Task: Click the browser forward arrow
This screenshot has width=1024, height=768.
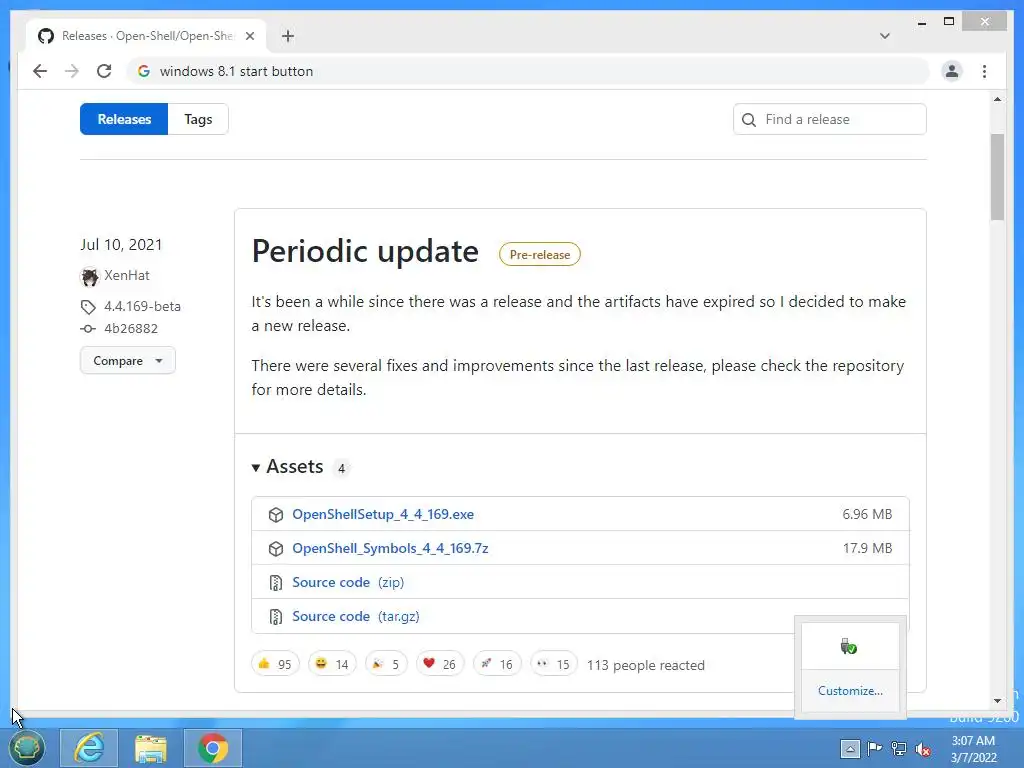Action: click(72, 71)
